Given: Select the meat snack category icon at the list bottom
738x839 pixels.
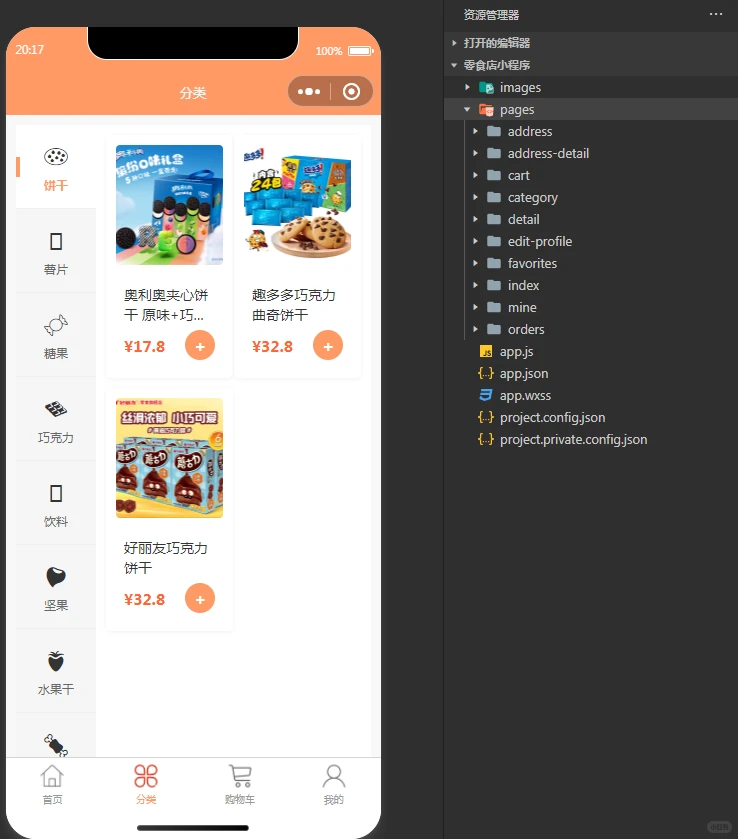Looking at the screenshot, I should [56, 745].
